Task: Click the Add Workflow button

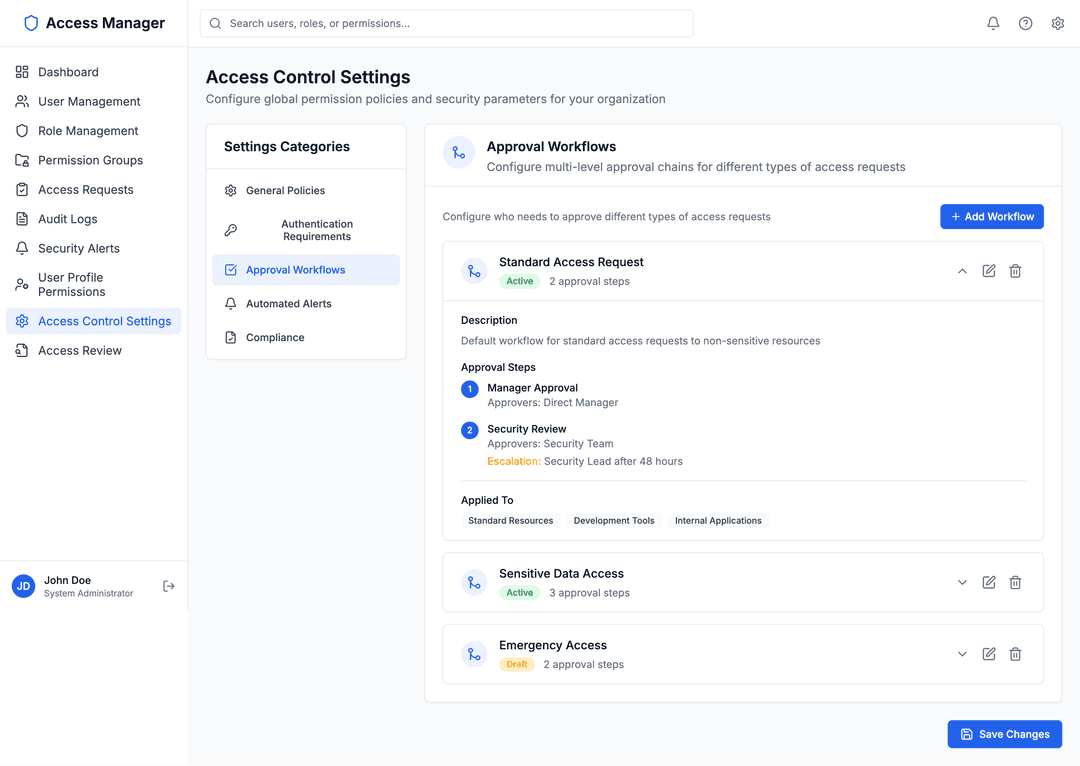Action: (991, 217)
